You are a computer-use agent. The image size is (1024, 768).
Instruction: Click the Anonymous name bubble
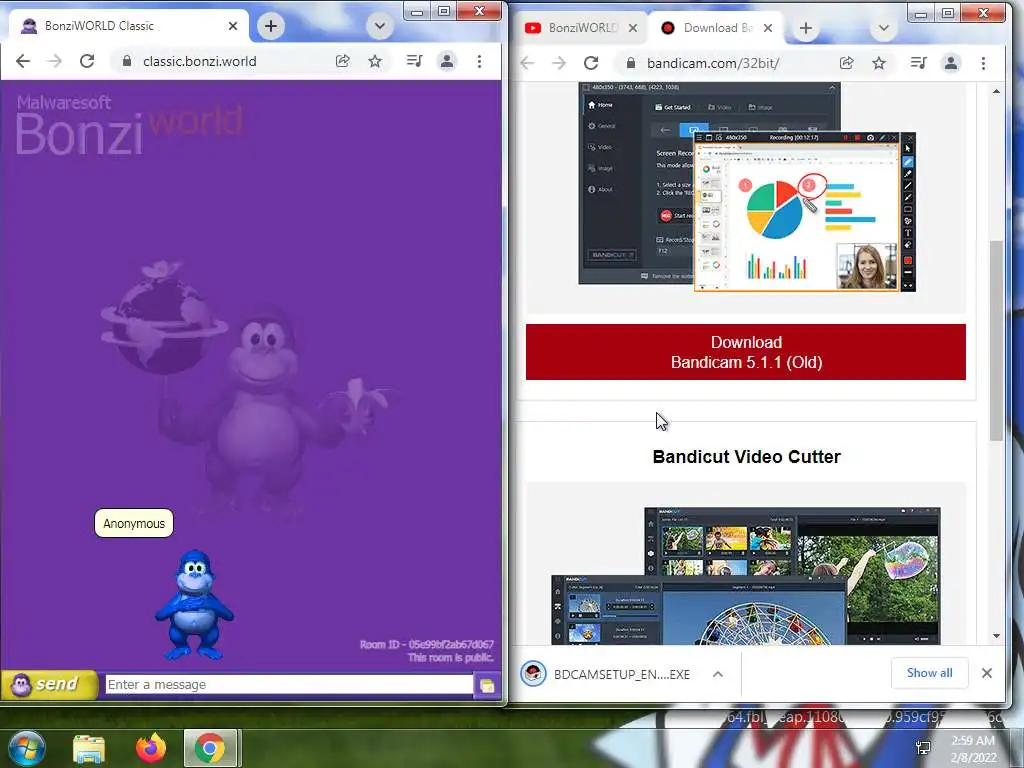coord(134,524)
